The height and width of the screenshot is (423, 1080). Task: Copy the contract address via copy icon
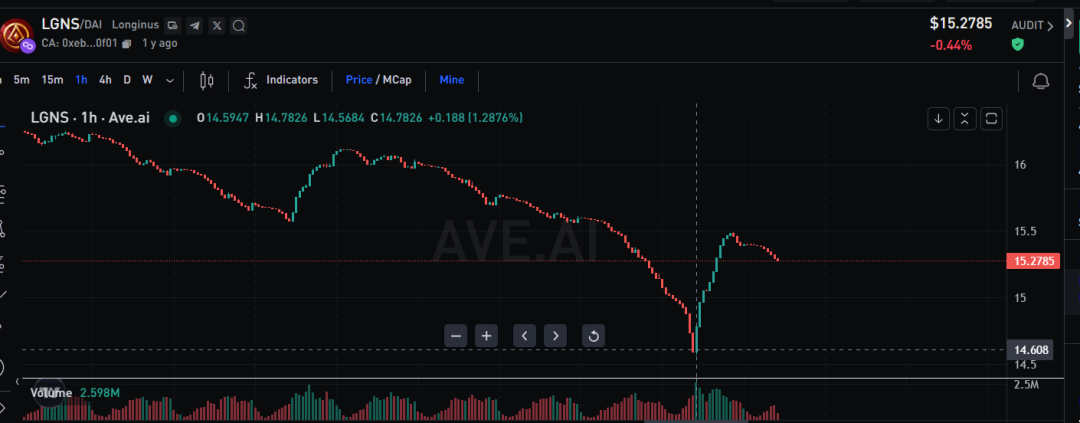[127, 44]
